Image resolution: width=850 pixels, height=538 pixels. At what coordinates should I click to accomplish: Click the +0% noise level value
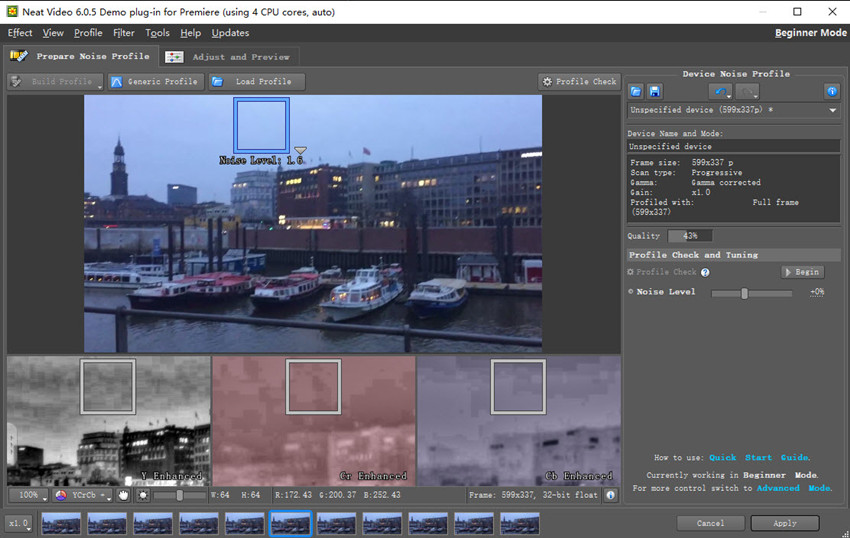pos(817,292)
